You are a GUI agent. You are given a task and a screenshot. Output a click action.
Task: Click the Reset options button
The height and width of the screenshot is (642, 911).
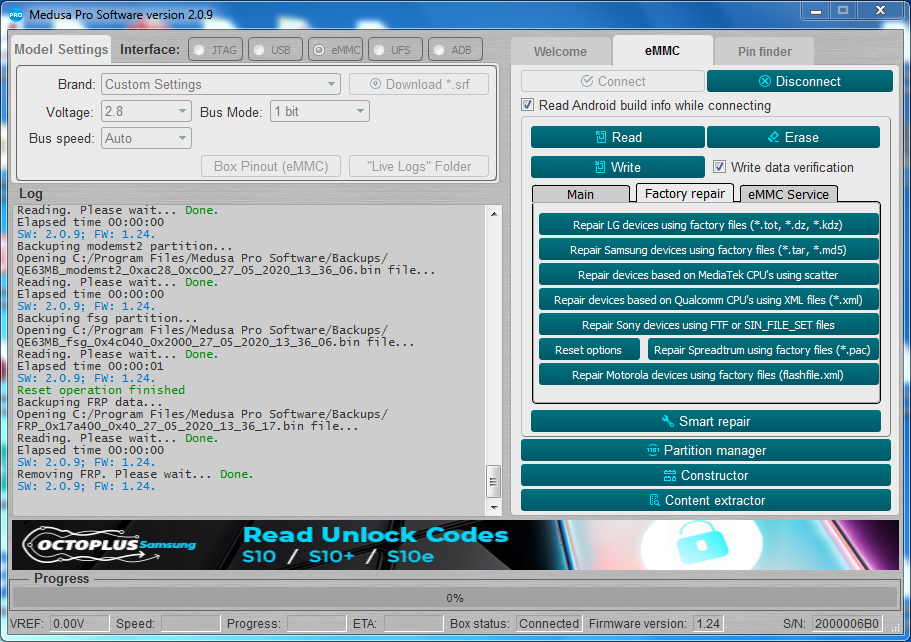(x=589, y=350)
